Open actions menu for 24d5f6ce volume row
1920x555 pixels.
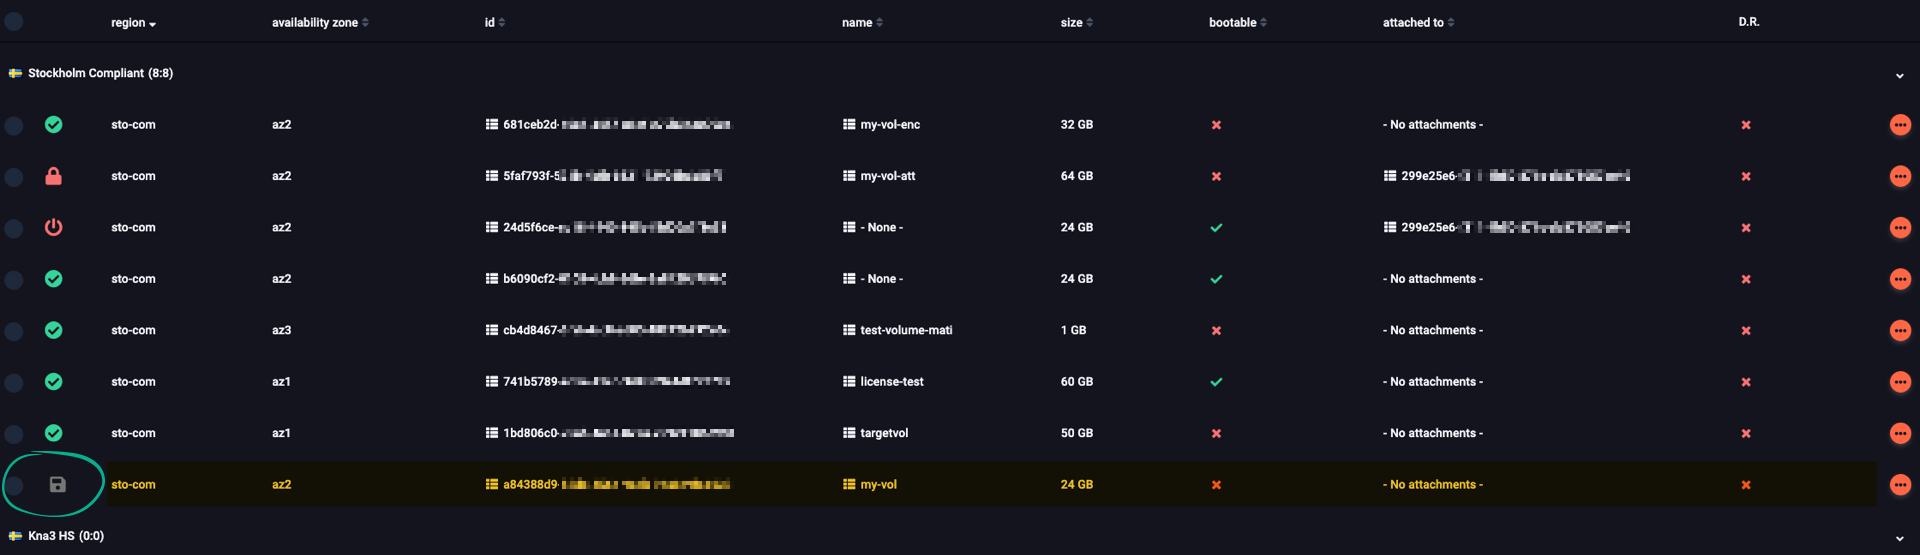[1900, 228]
